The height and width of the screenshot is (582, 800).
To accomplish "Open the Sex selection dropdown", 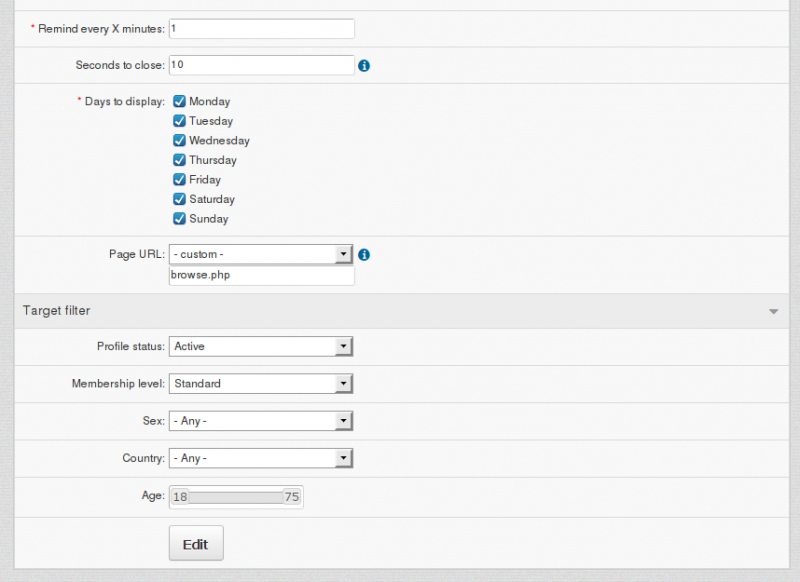I will click(261, 421).
